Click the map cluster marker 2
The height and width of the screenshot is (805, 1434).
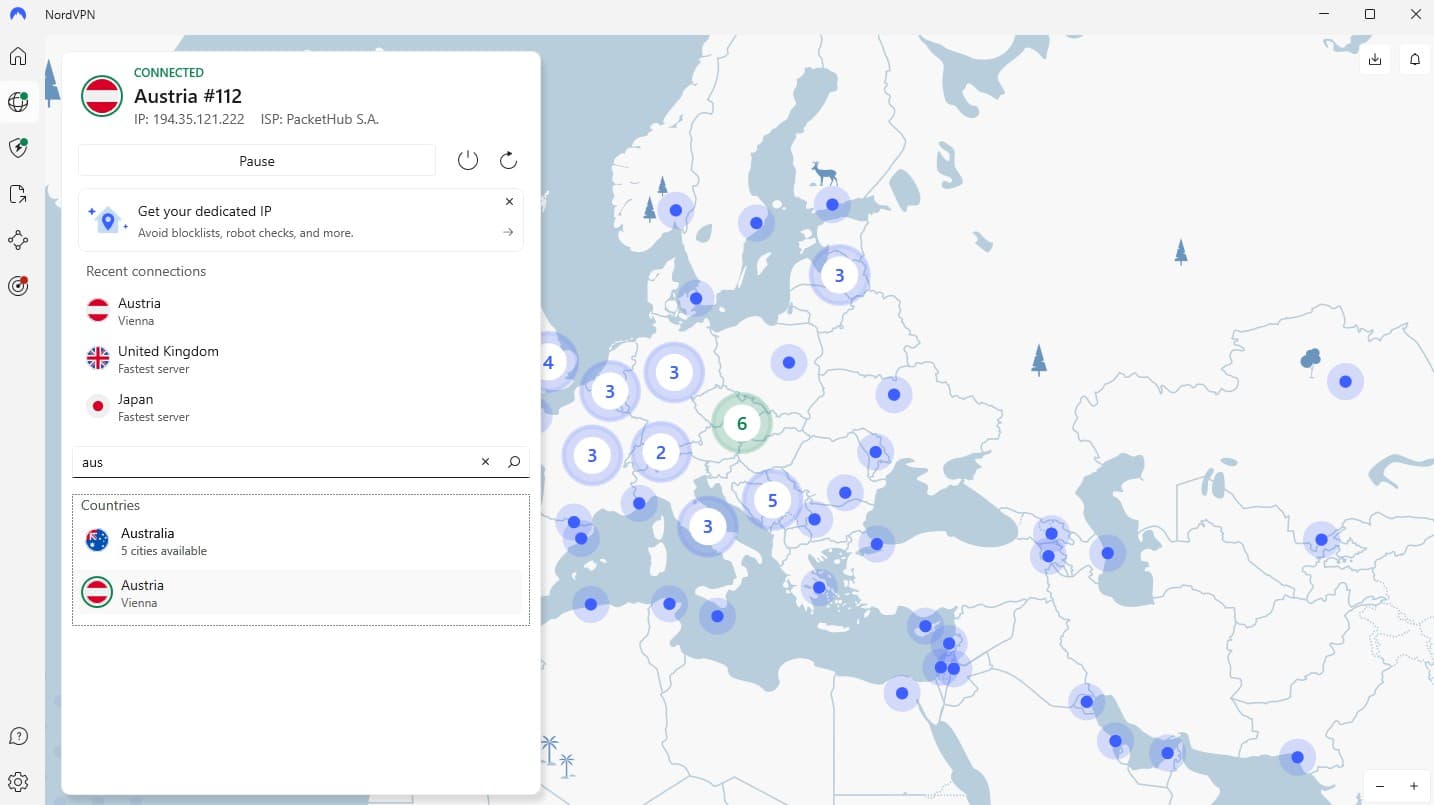(660, 452)
